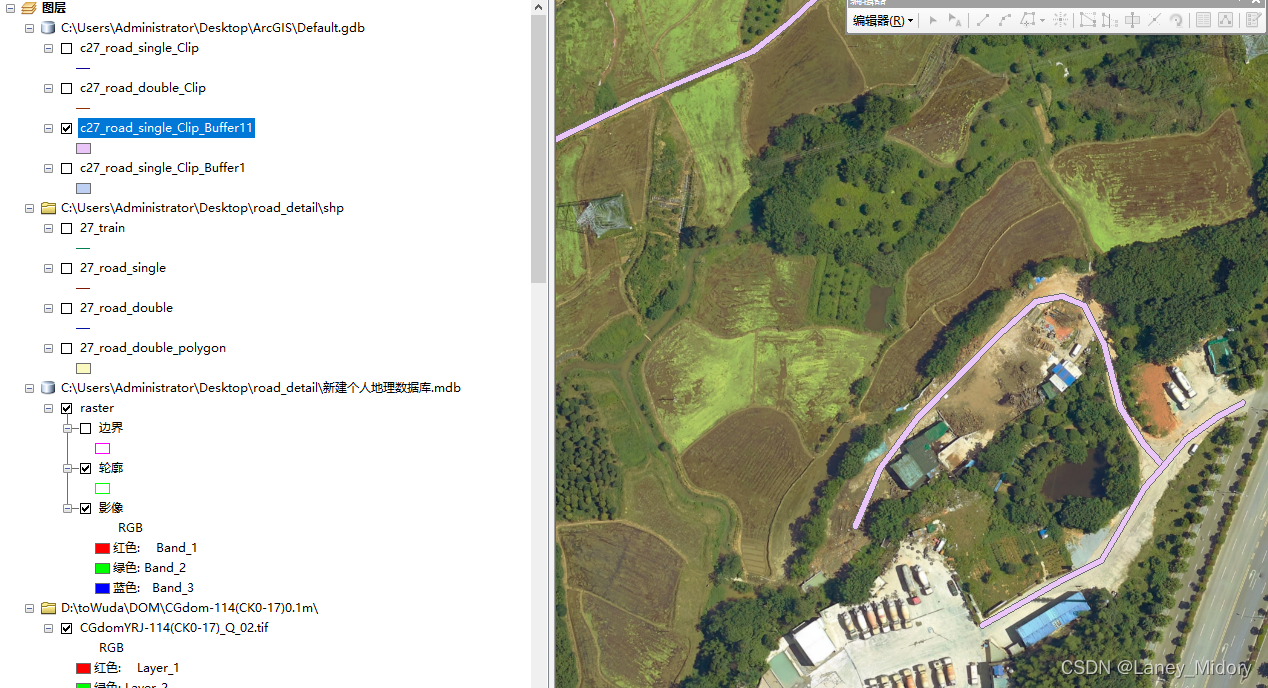The image size is (1268, 688).
Task: Open the c27_road_single_Clip_Buffer1 blue symbol swatch
Action: pyautogui.click(x=83, y=188)
